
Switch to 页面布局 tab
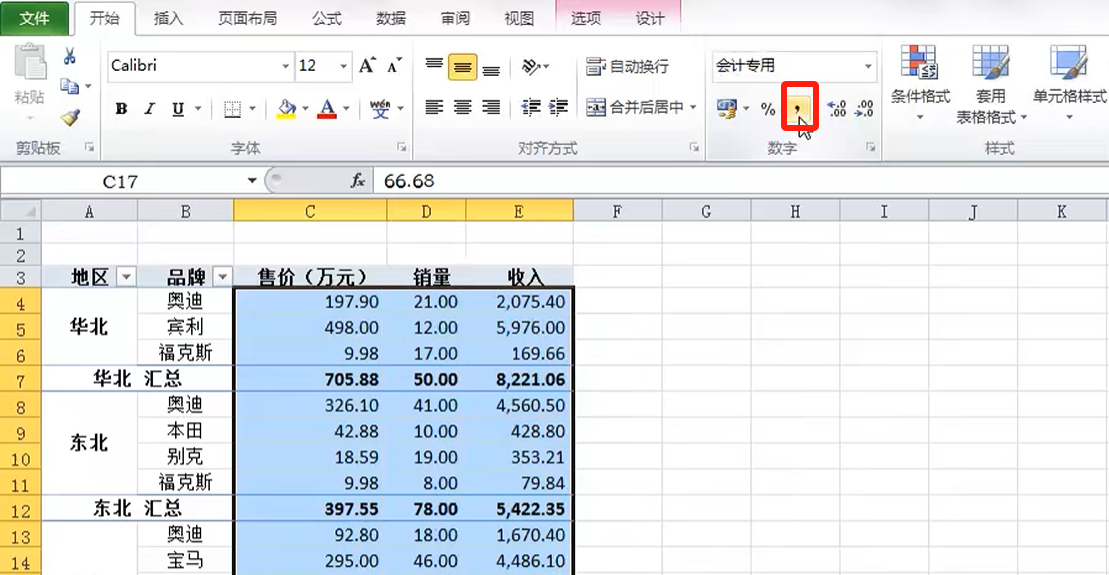[247, 18]
